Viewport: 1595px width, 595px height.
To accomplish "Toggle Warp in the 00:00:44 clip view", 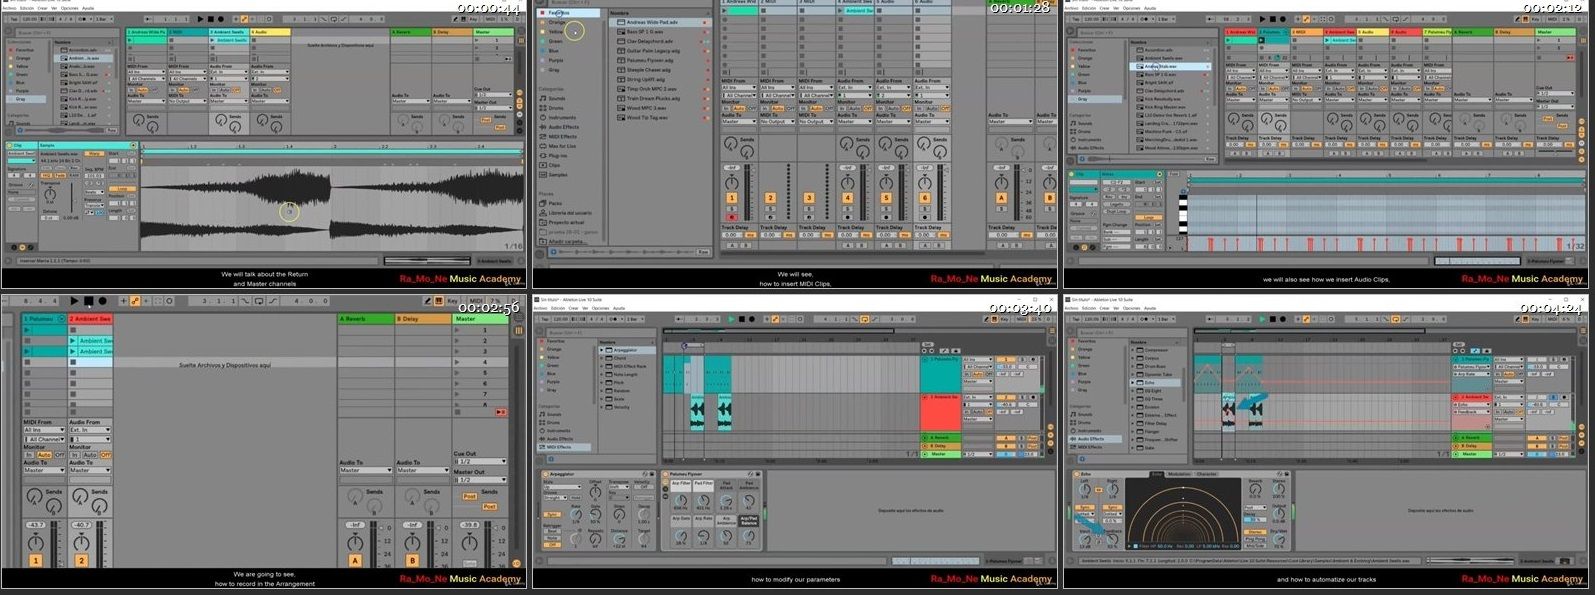I will [95, 154].
